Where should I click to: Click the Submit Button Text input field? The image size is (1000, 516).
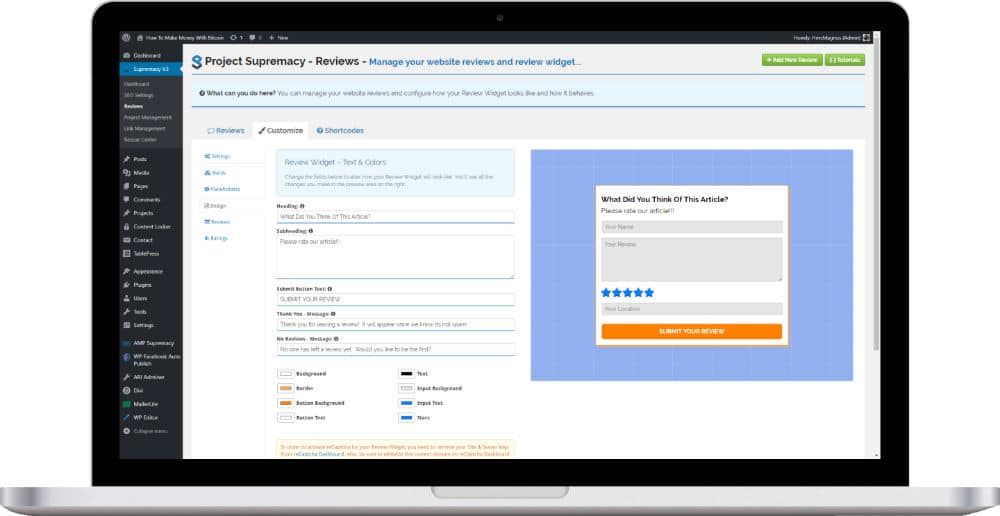click(x=395, y=299)
